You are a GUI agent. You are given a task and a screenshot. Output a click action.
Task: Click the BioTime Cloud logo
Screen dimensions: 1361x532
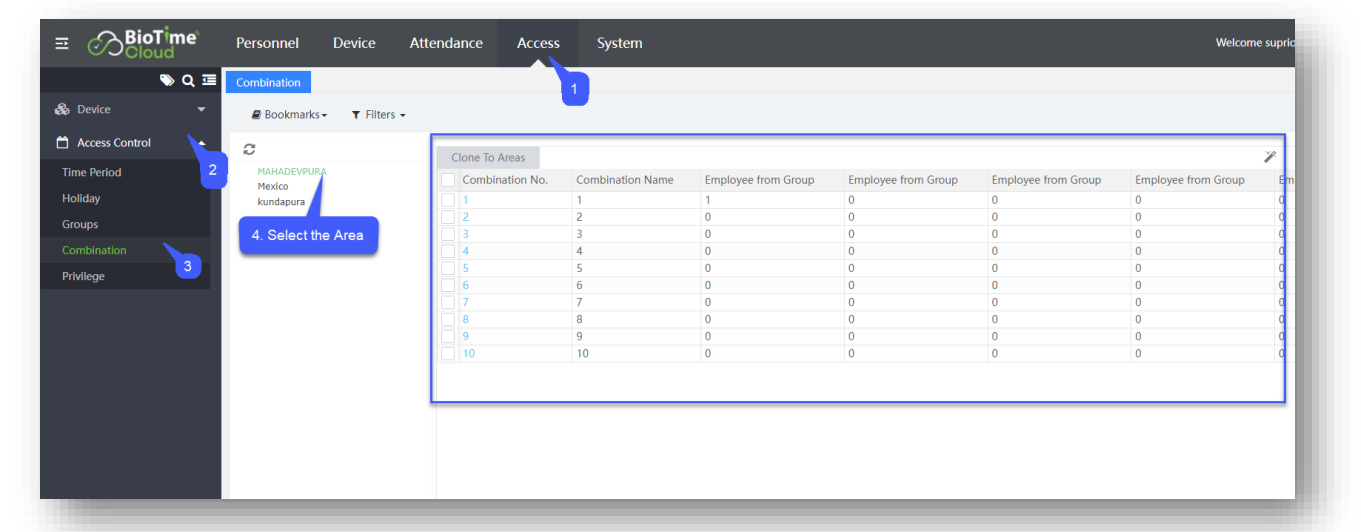[x=143, y=43]
